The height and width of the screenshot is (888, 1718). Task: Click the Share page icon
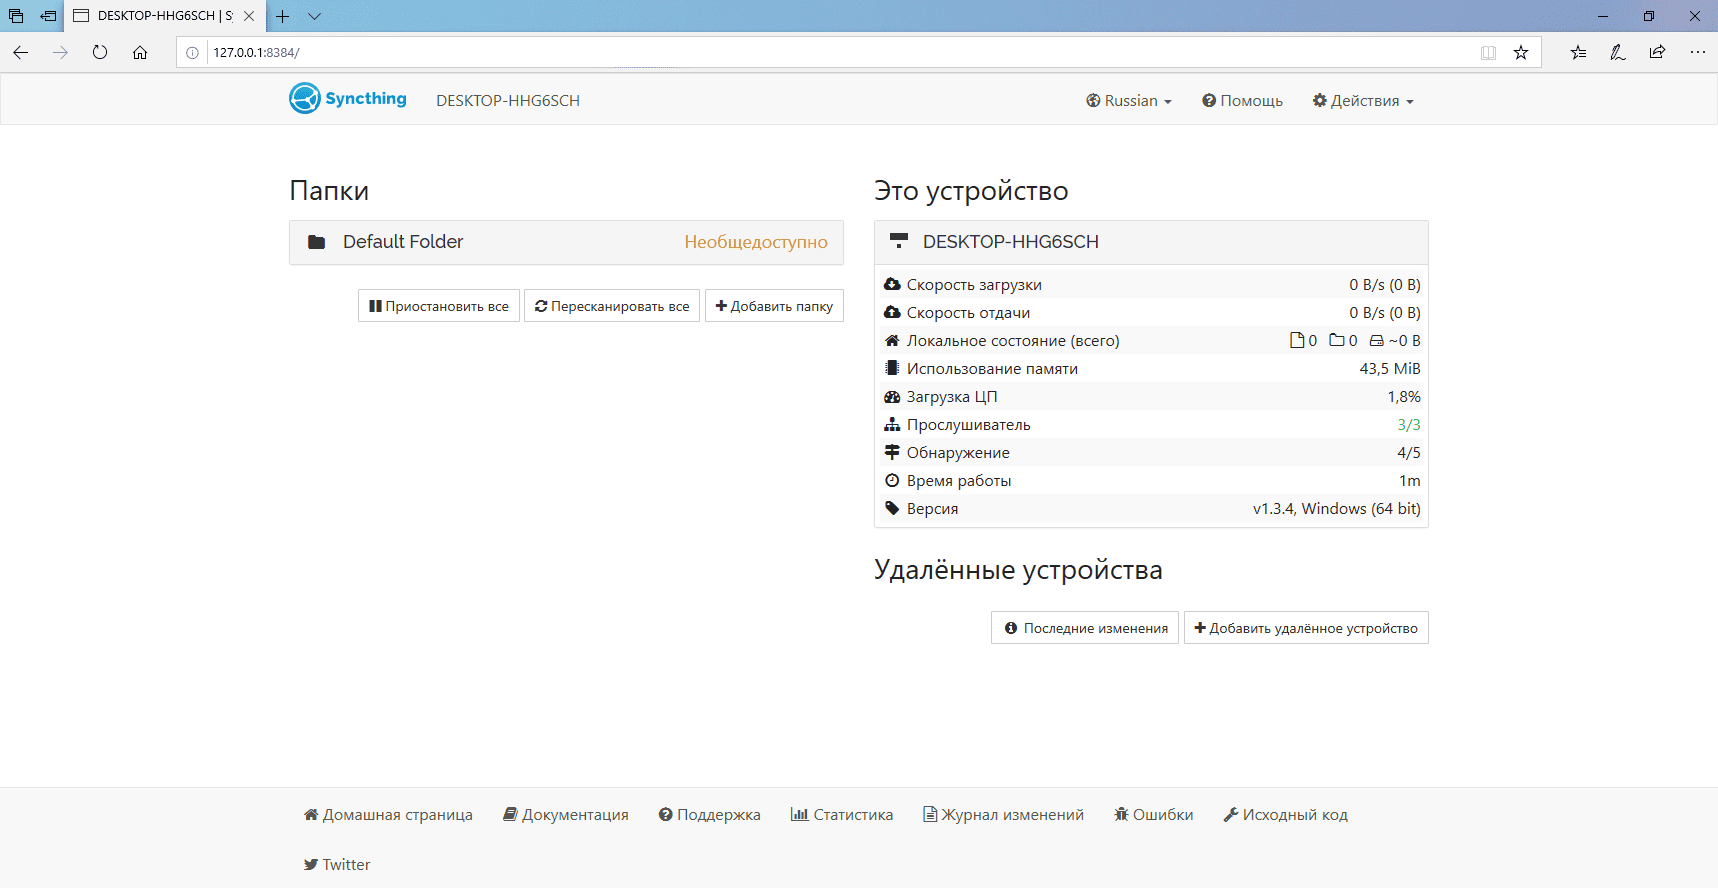point(1657,52)
